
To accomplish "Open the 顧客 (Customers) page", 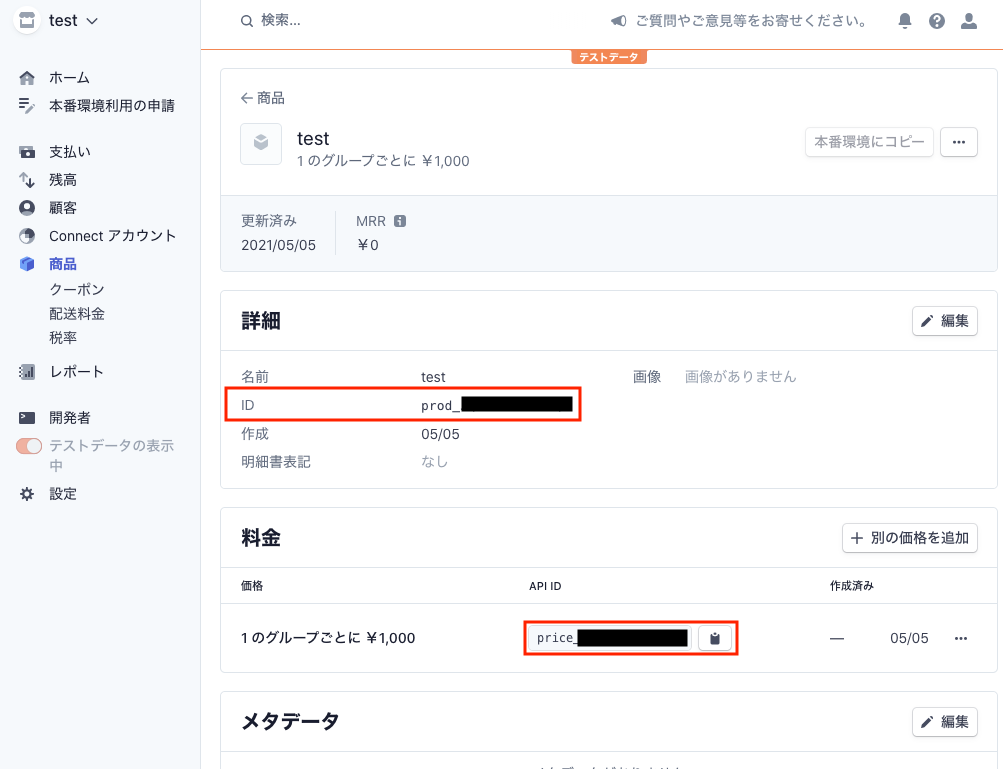I will 64,207.
